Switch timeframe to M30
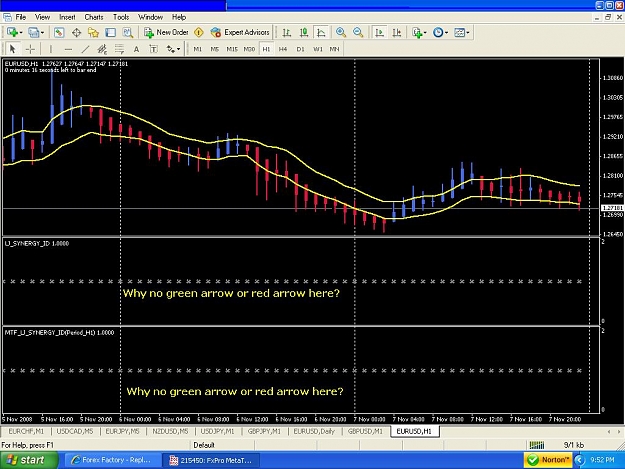Image resolution: width=625 pixels, height=469 pixels. [249, 49]
